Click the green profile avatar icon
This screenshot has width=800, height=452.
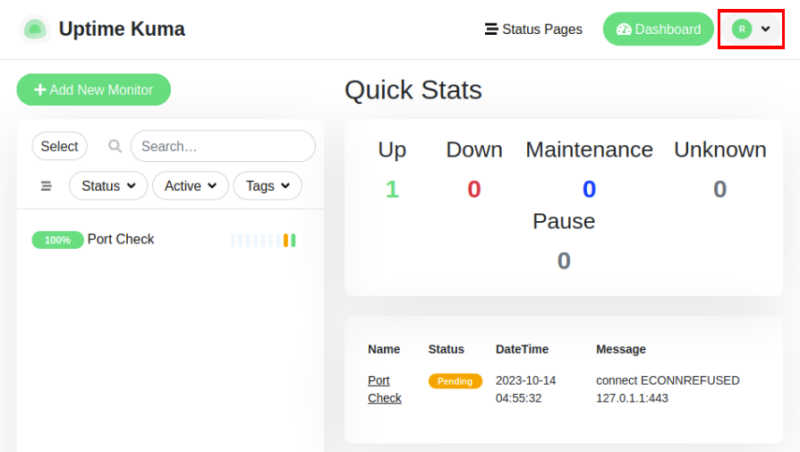tap(741, 29)
